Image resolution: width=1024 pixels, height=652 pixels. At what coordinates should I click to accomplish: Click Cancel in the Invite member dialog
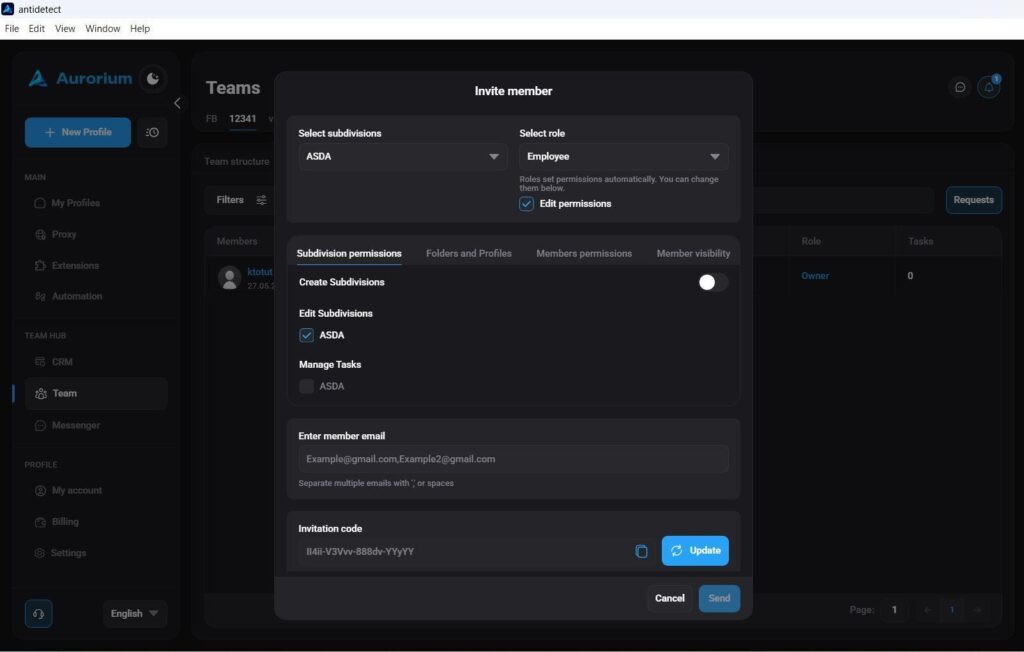(x=669, y=598)
